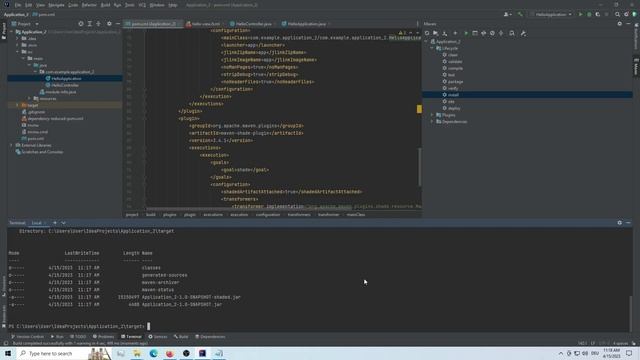Select the clean lifecycle goal
Viewport: 640px width, 360px height.
[x=453, y=55]
